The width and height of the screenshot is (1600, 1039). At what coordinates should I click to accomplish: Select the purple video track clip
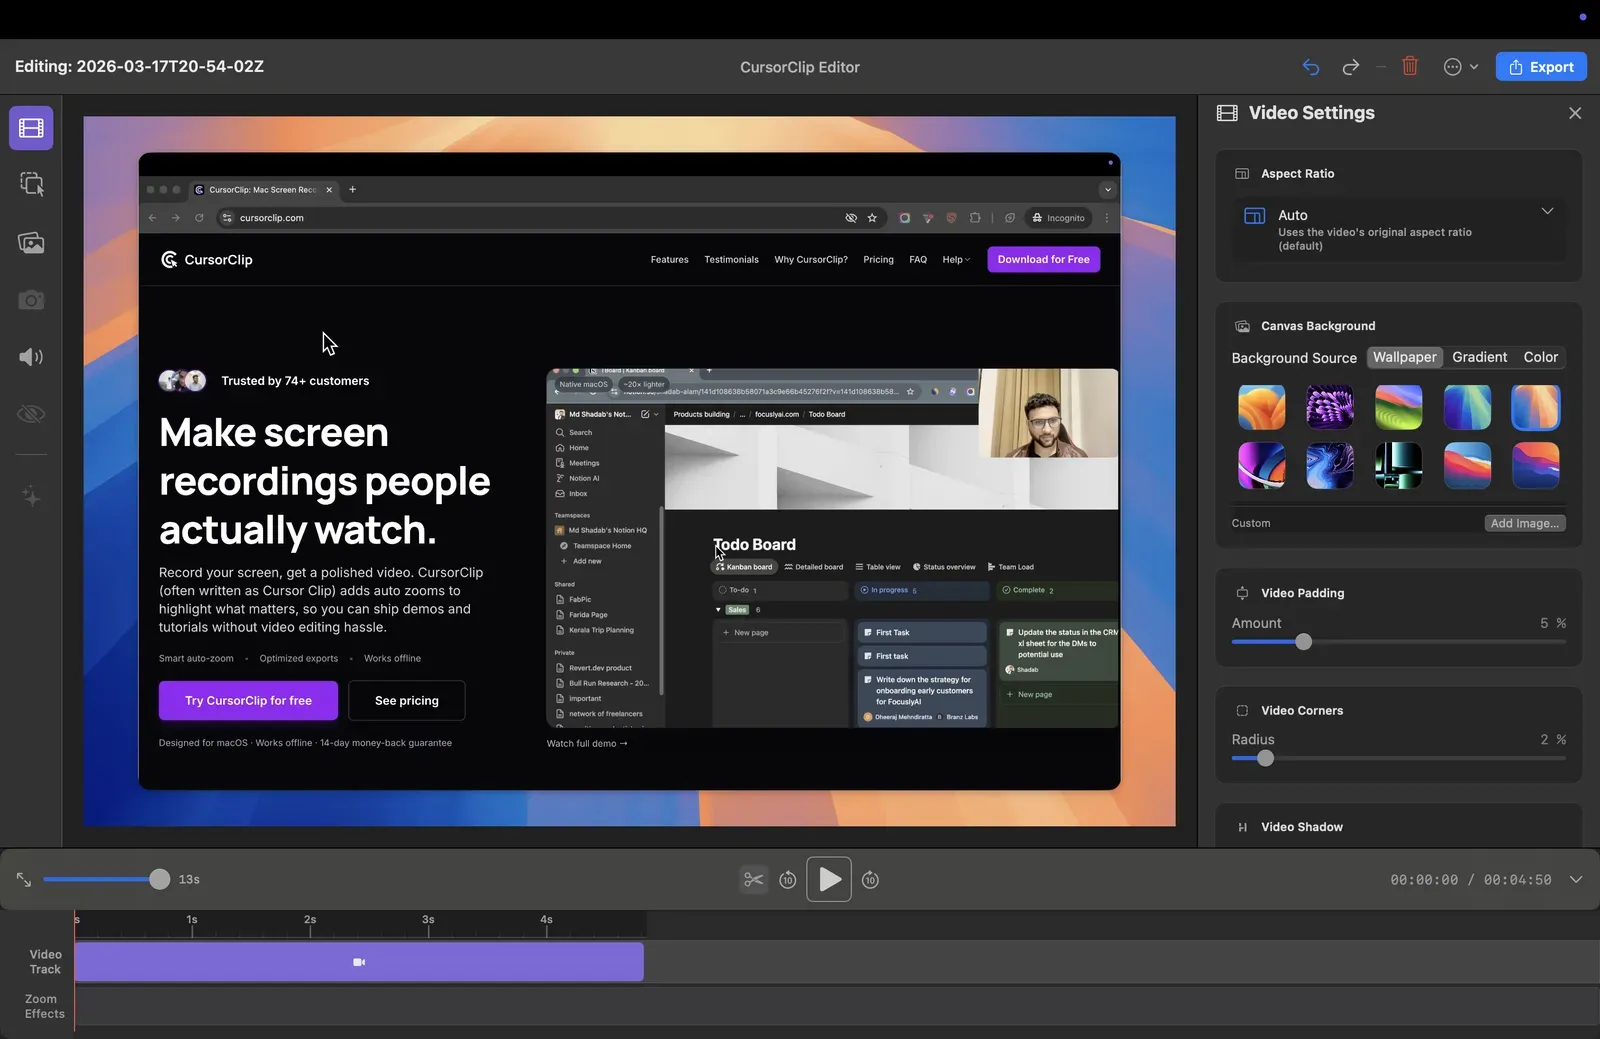[359, 962]
